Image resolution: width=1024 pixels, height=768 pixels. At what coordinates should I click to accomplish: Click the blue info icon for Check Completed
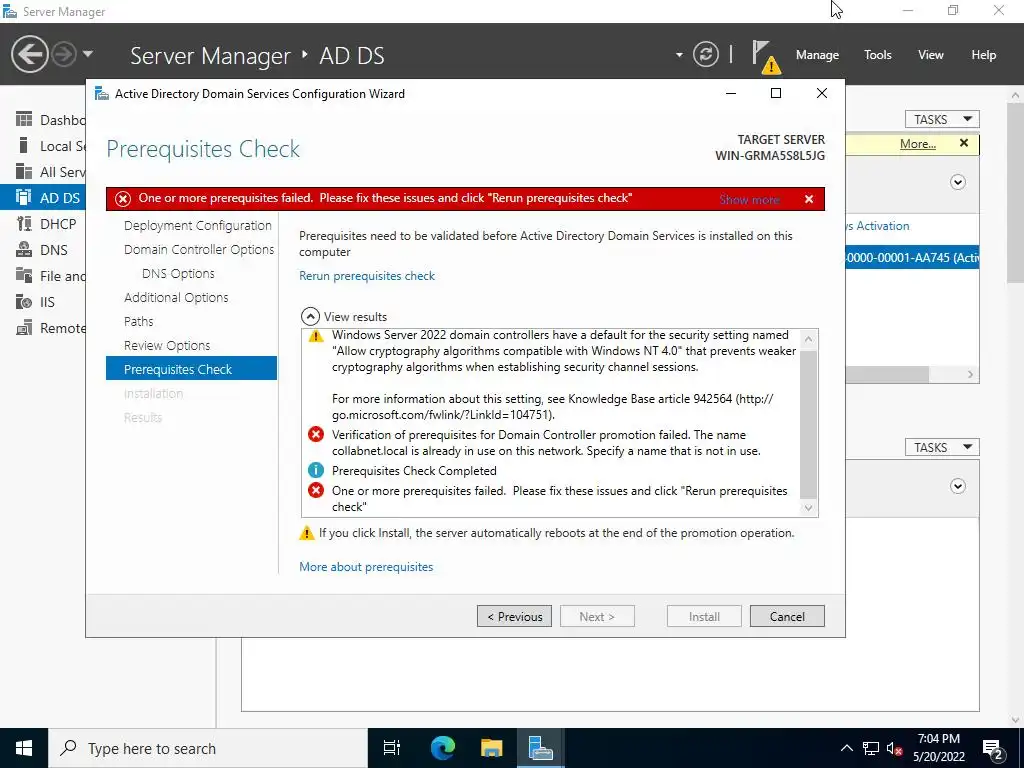click(x=316, y=470)
